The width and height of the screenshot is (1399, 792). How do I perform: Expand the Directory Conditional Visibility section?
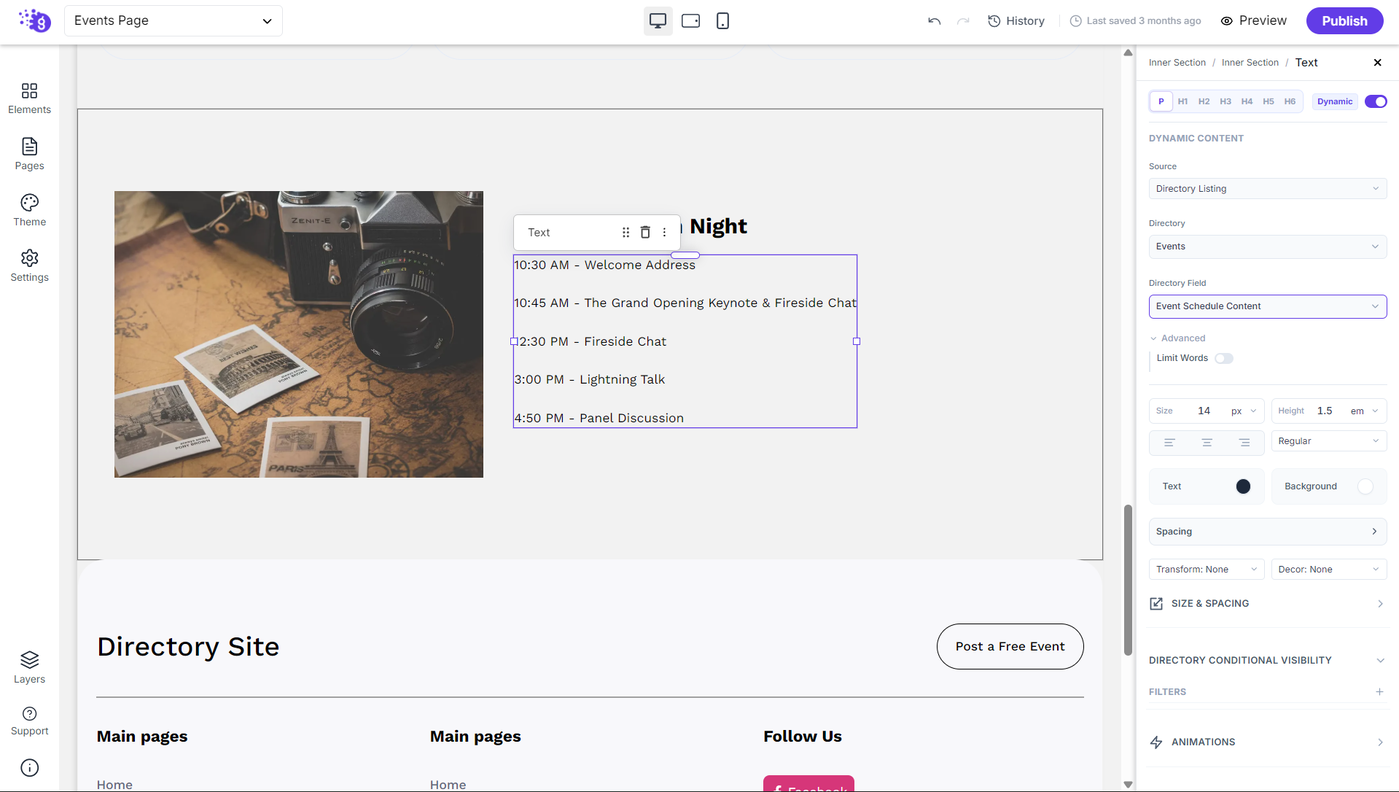(x=1267, y=660)
